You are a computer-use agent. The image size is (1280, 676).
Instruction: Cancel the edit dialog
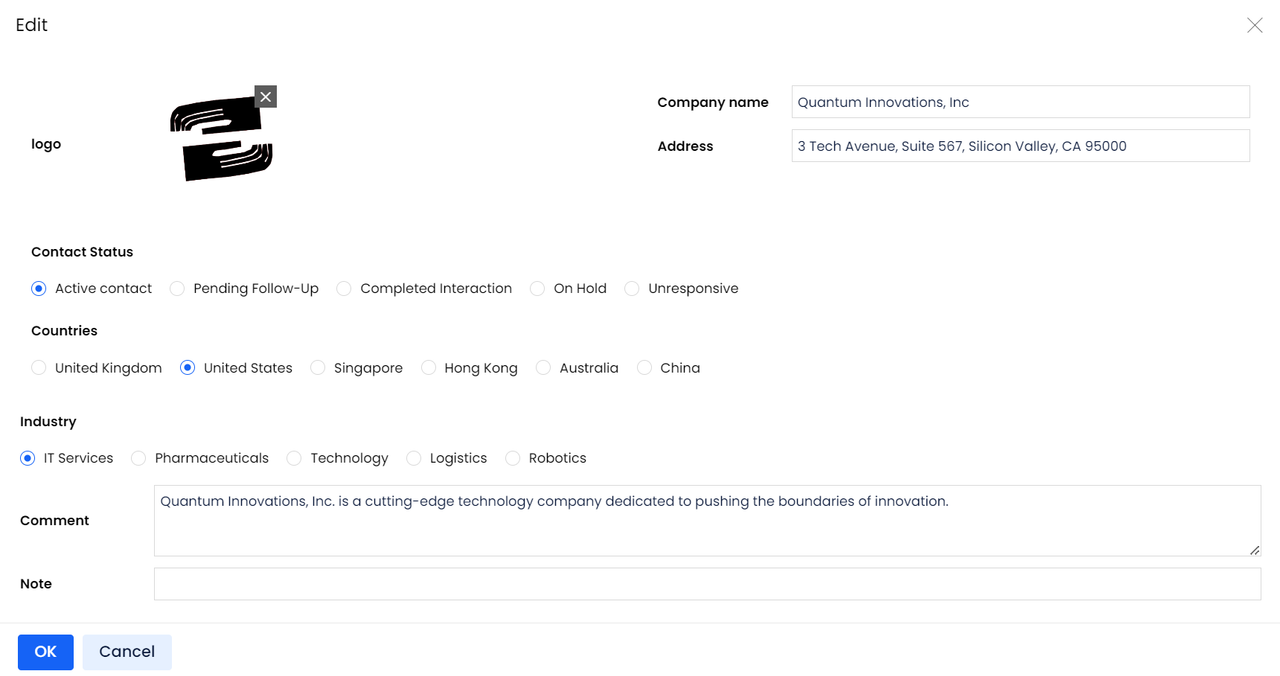(x=127, y=652)
